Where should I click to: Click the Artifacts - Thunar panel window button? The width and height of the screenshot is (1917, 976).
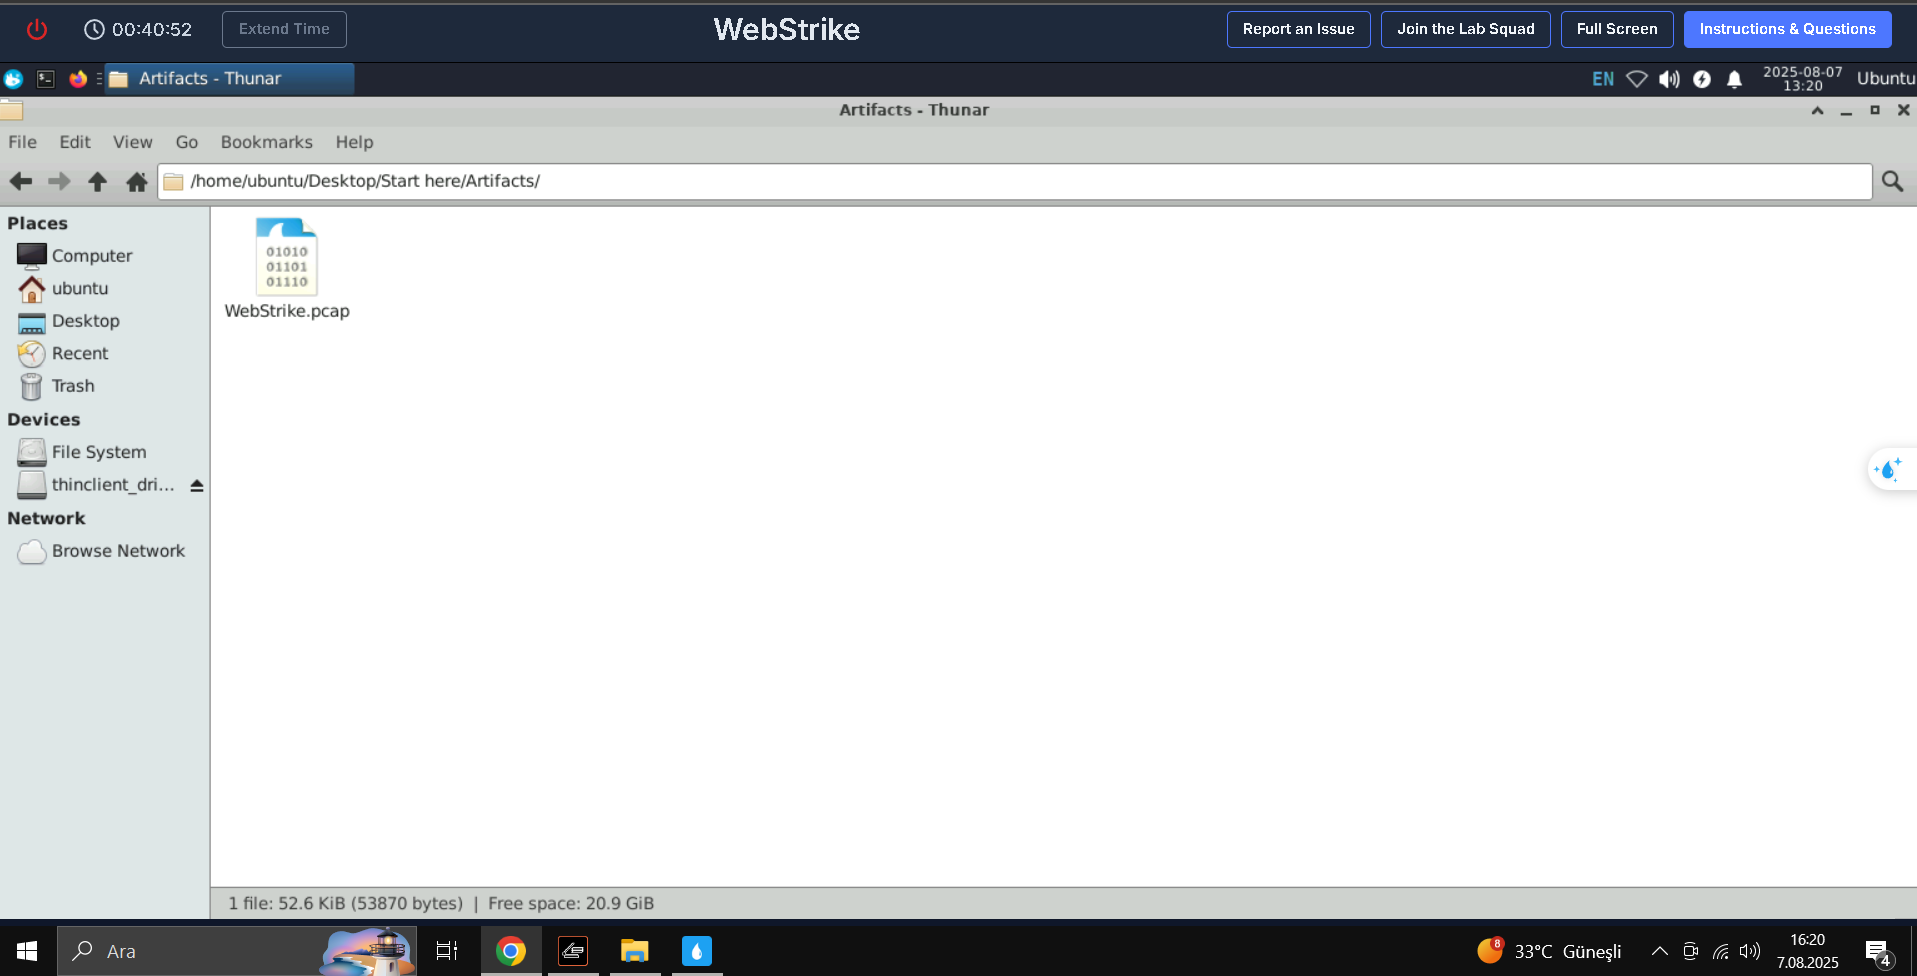click(x=230, y=79)
